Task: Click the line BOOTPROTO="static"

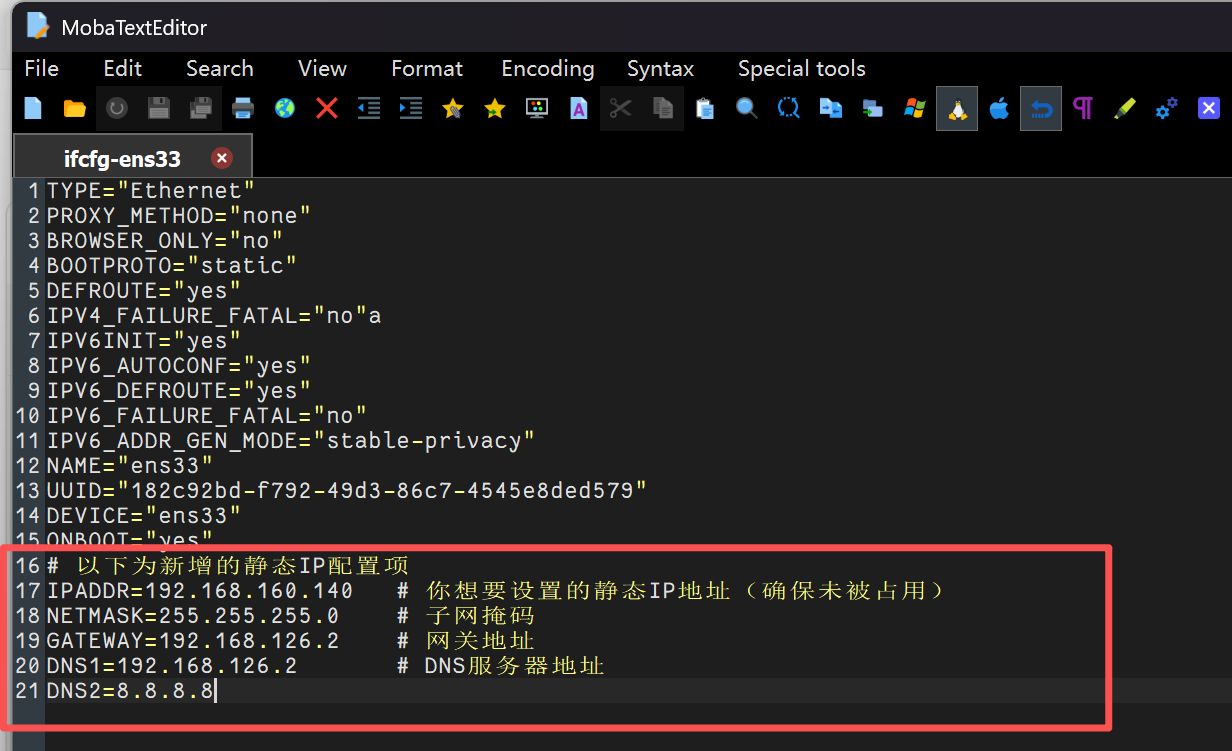Action: point(172,265)
